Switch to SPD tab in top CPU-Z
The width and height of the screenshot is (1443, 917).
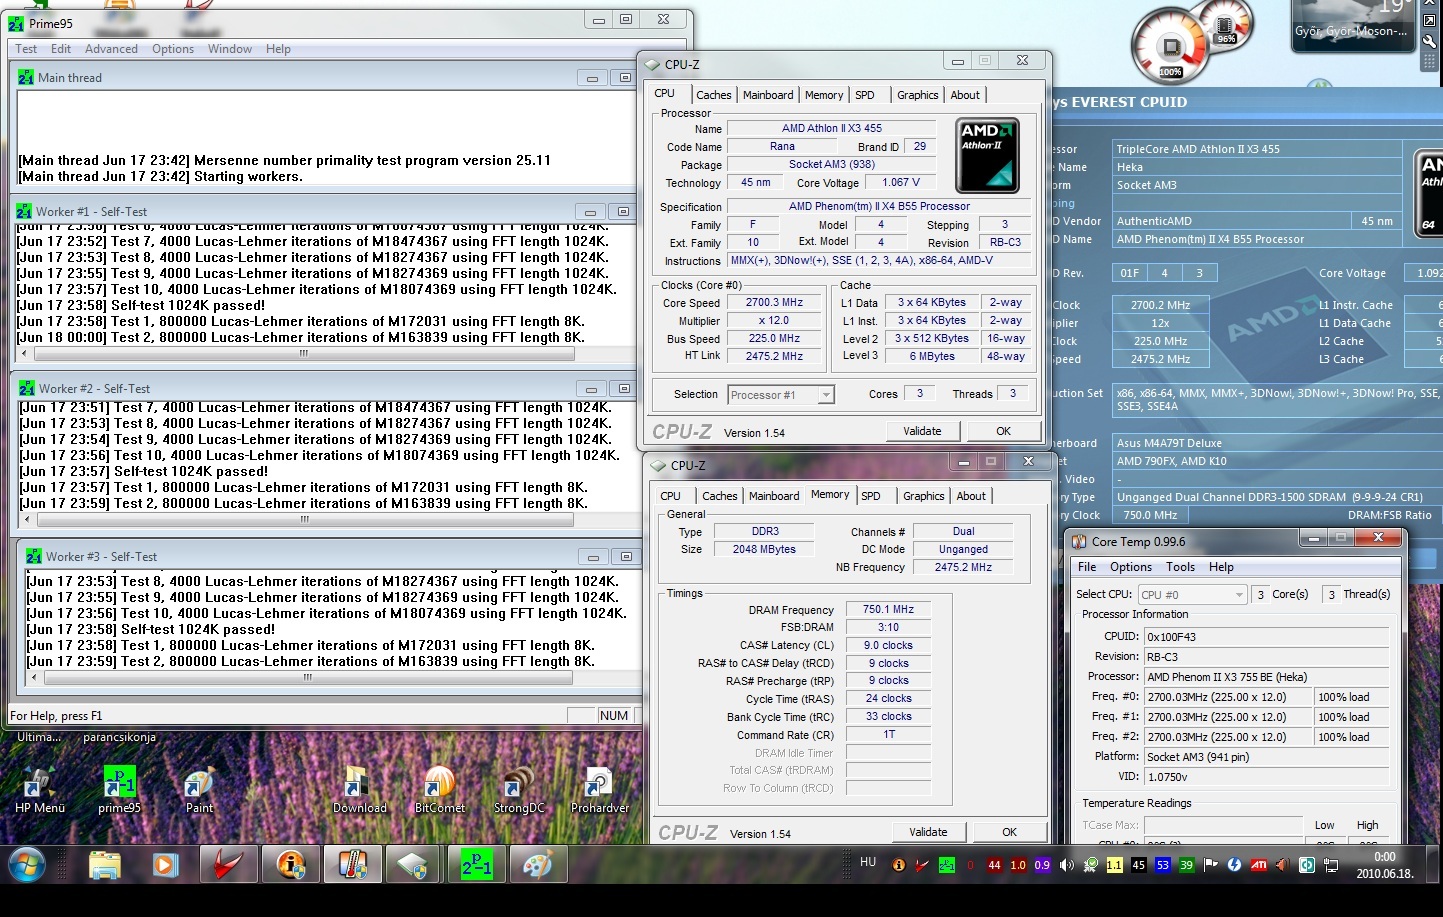coord(865,95)
